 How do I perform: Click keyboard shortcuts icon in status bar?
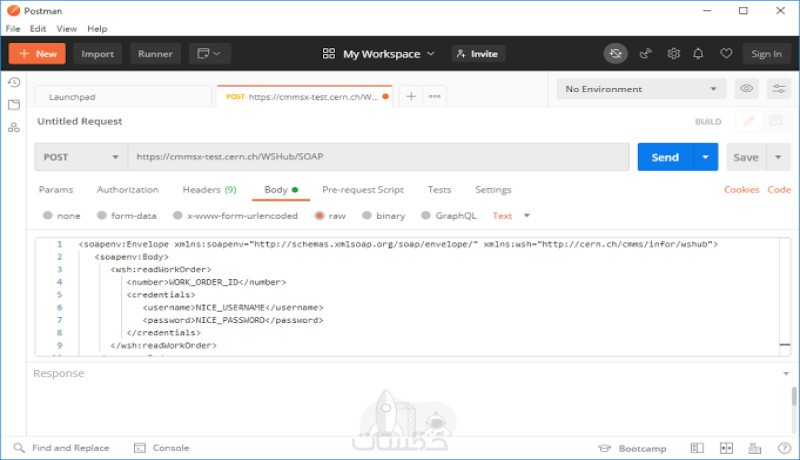[x=755, y=448]
